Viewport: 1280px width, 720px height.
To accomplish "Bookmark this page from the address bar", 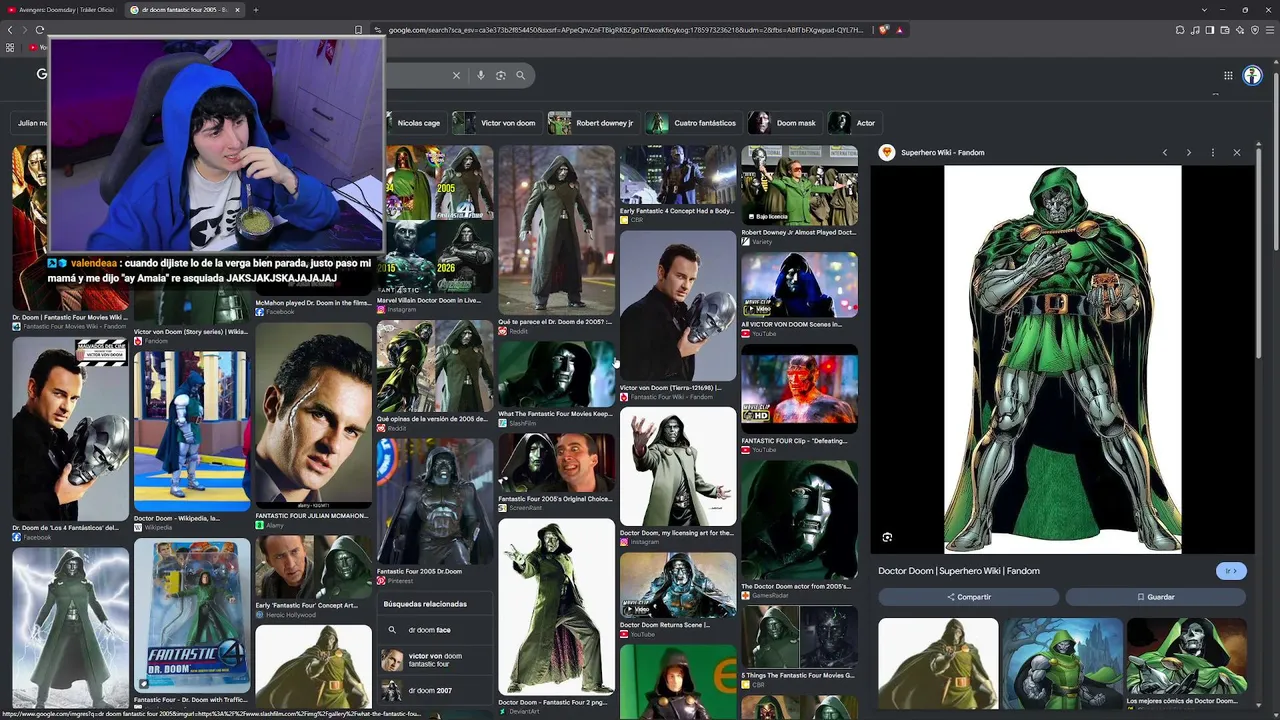I will point(358,30).
